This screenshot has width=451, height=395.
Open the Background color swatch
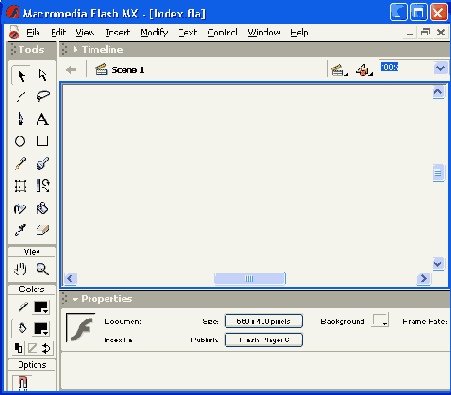click(380, 321)
